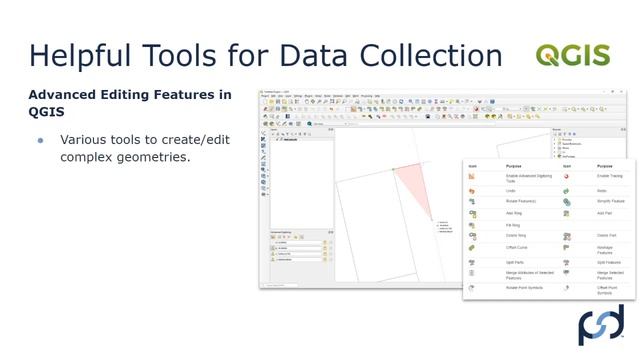Select the Split Features icon in table

566,262
